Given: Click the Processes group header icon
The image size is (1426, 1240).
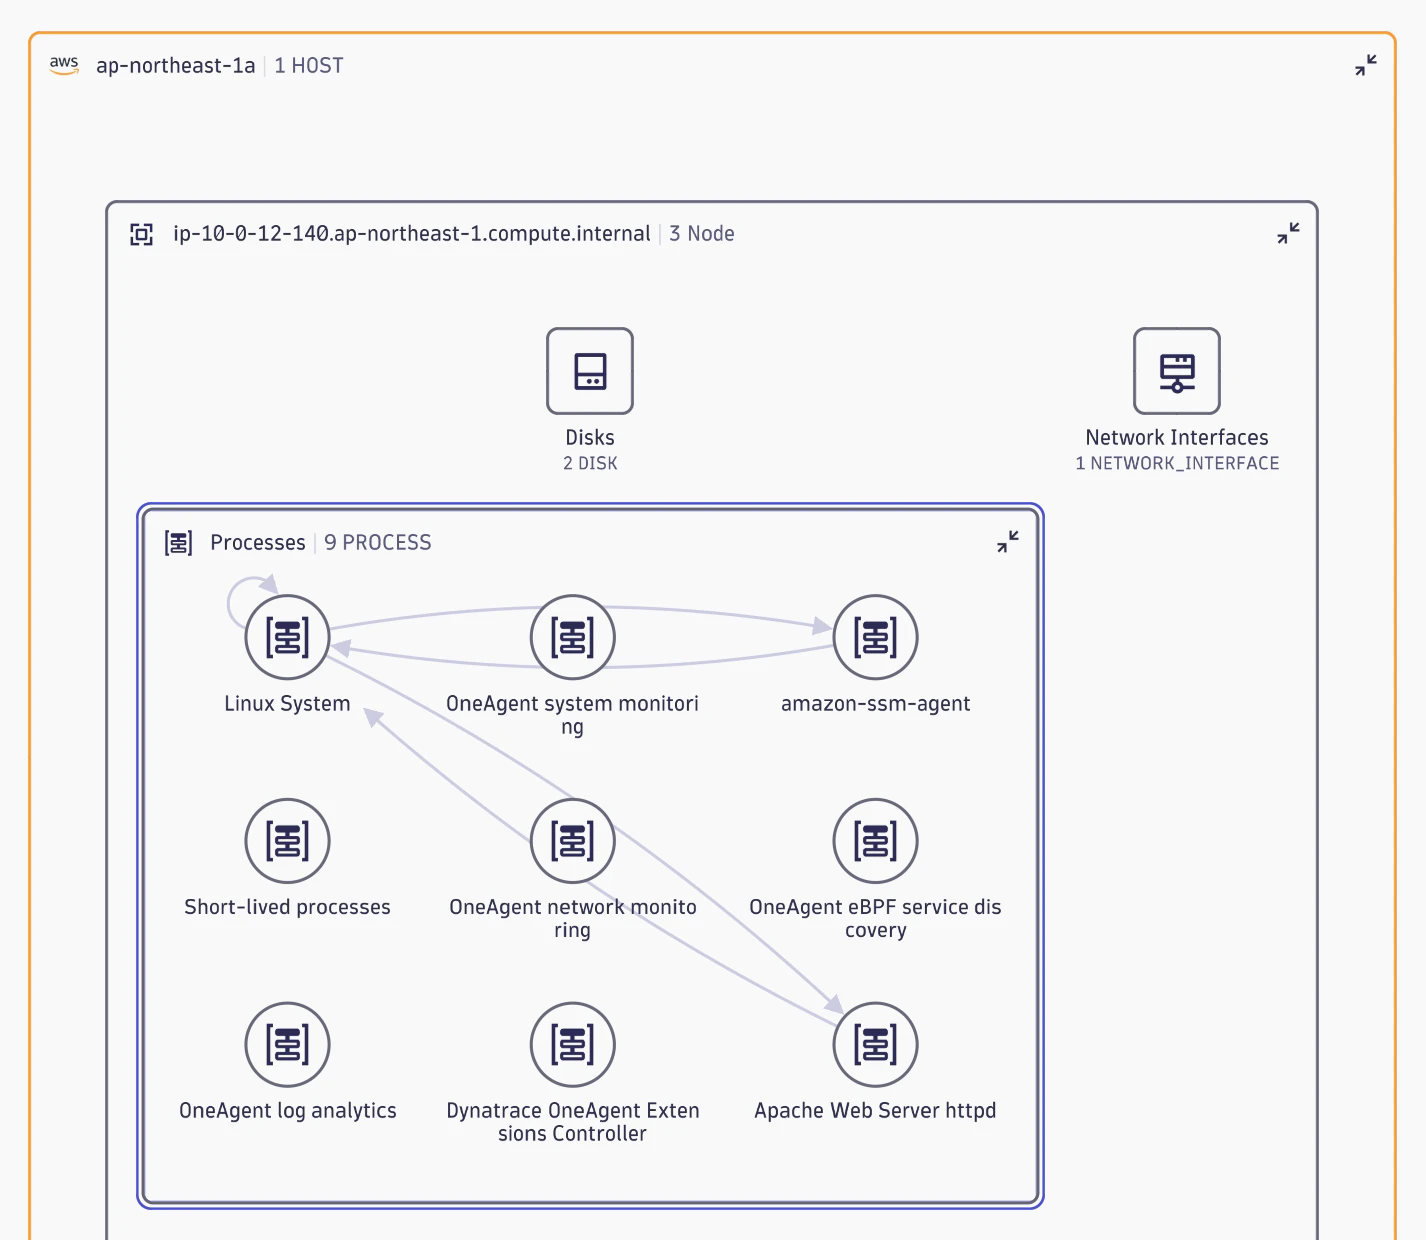Looking at the screenshot, I should [179, 543].
